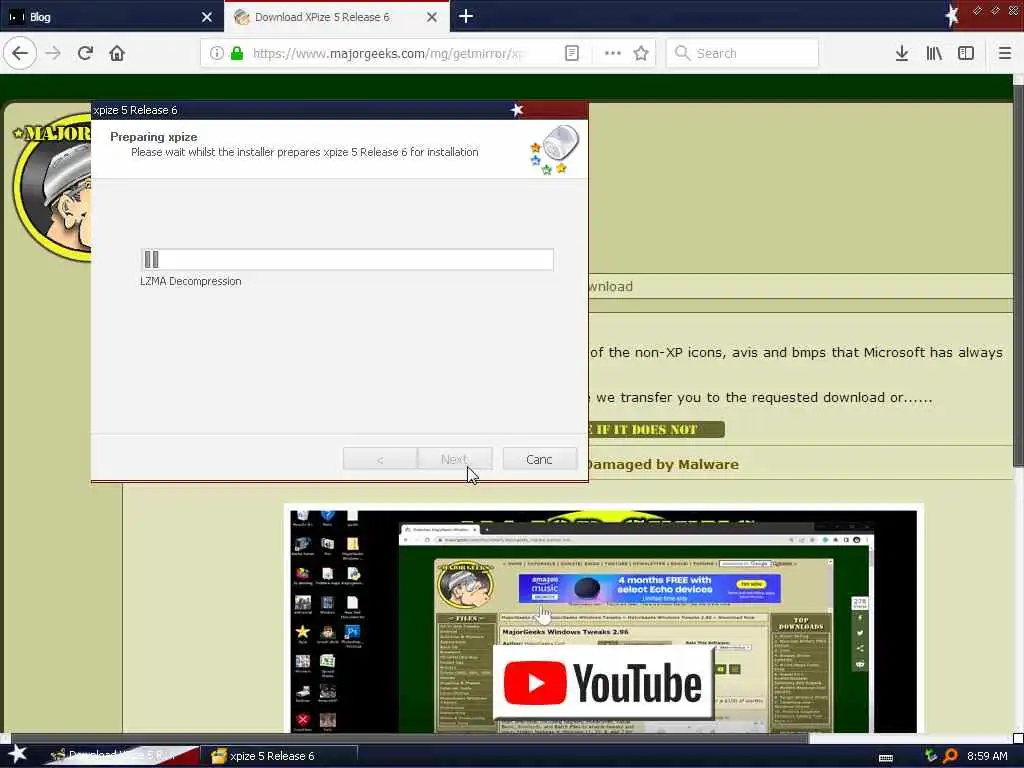The image size is (1024, 768).
Task: Open page actions three-dot menu
Action: pos(613,53)
